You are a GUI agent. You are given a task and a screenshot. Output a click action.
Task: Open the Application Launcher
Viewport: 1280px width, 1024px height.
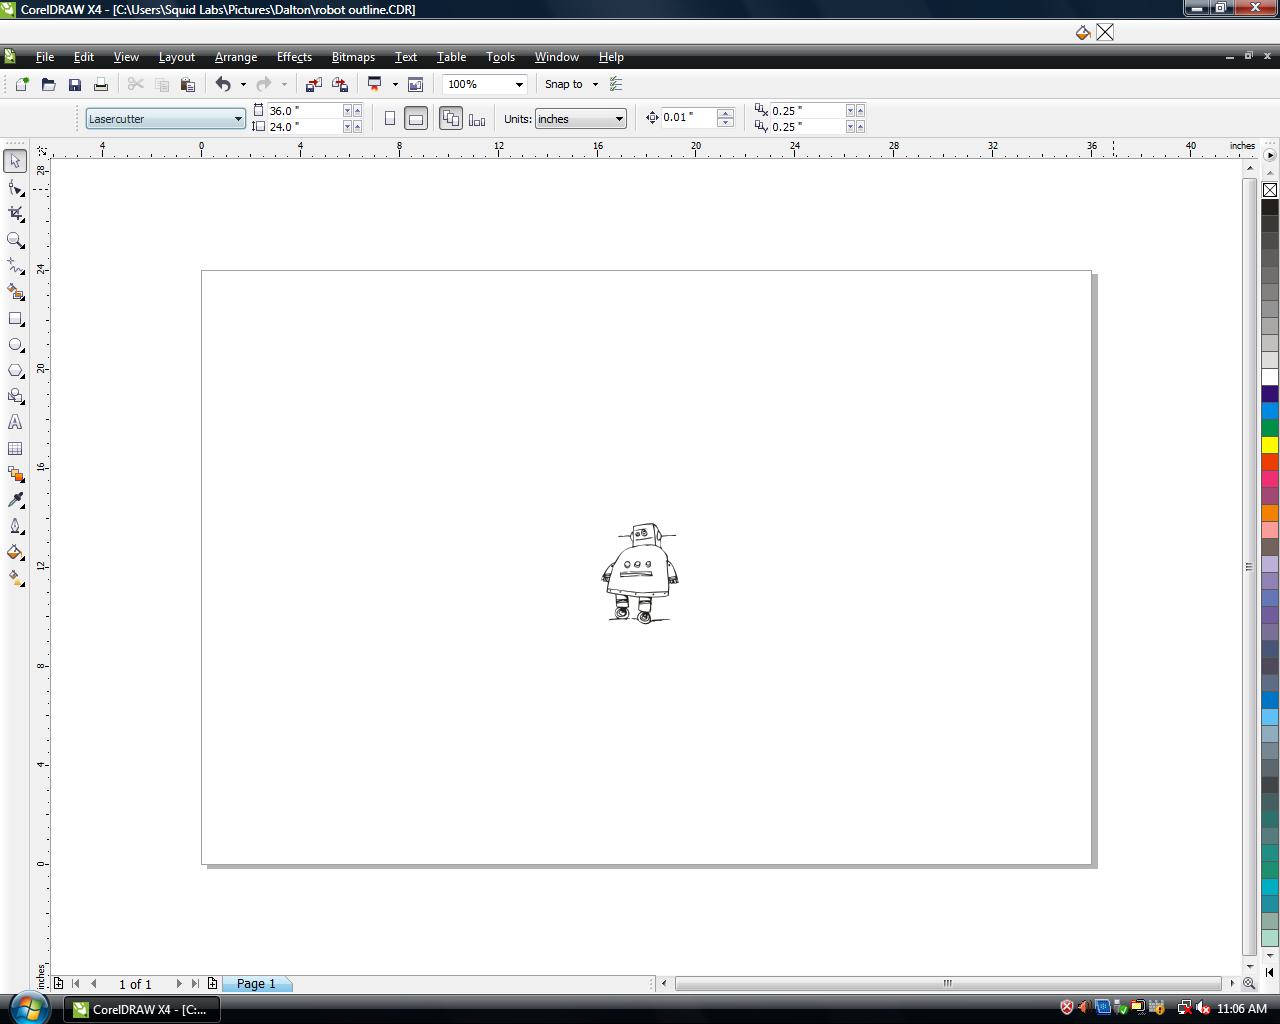click(375, 84)
